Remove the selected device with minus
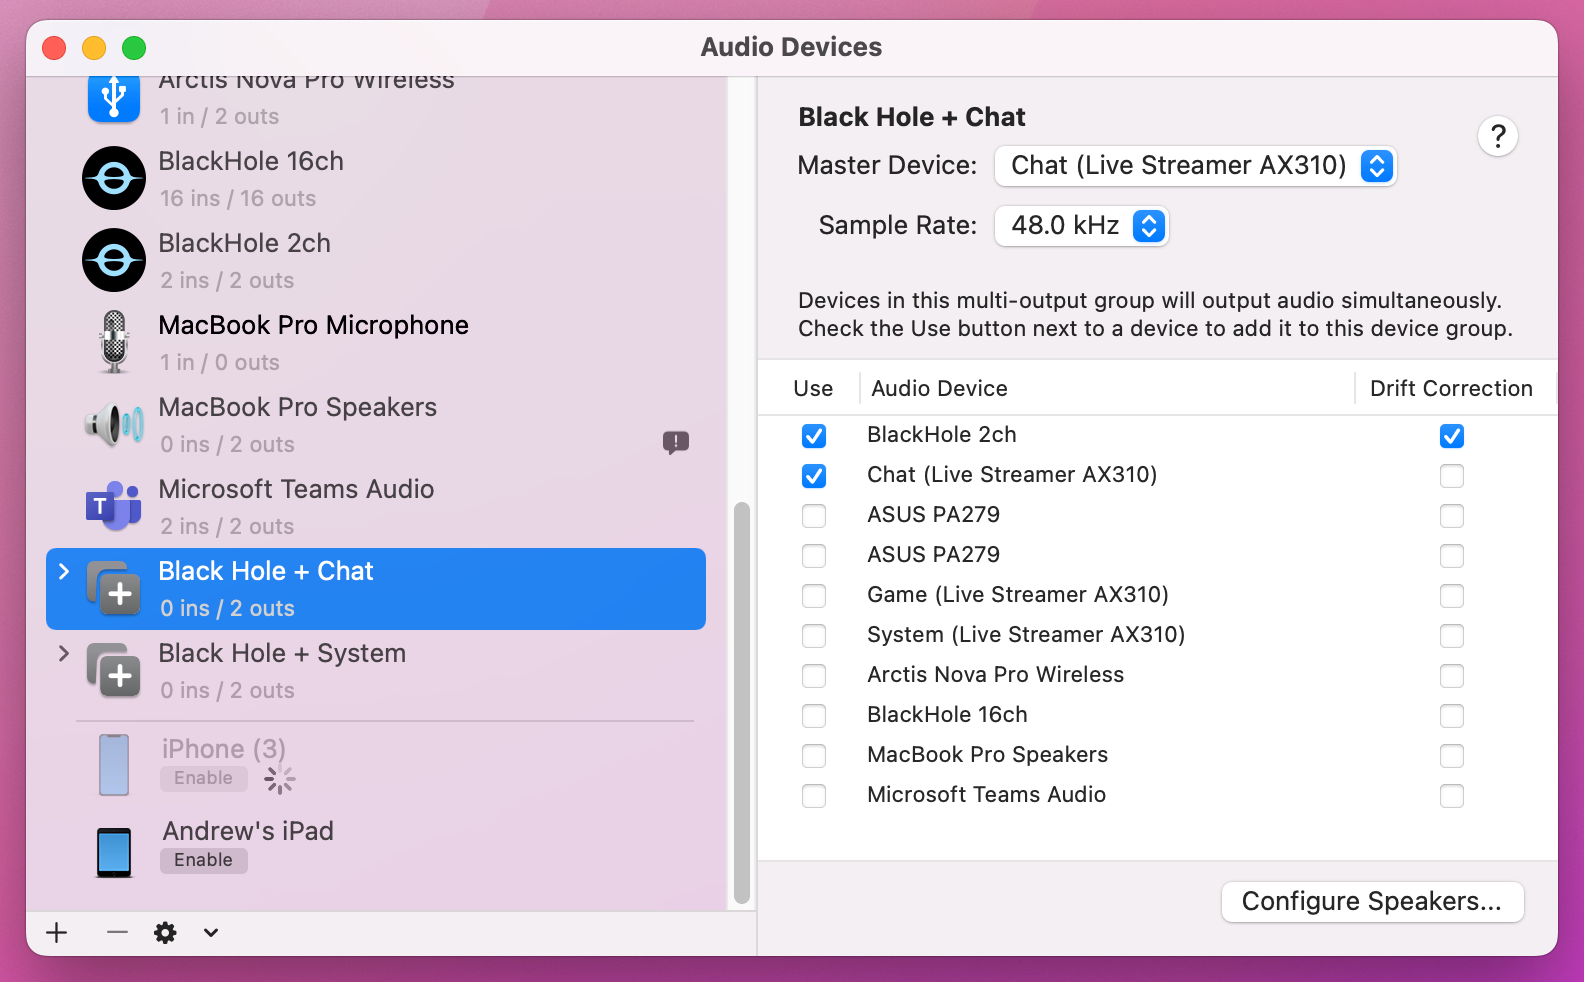The width and height of the screenshot is (1584, 982). point(117,933)
